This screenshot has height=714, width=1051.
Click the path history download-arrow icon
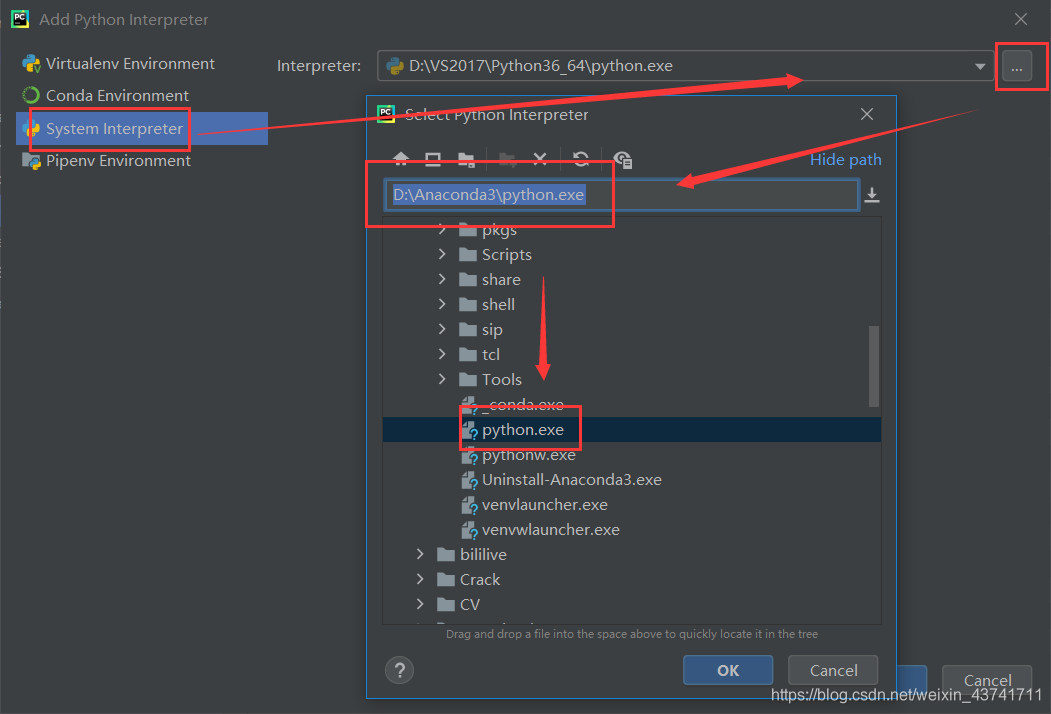(x=871, y=194)
